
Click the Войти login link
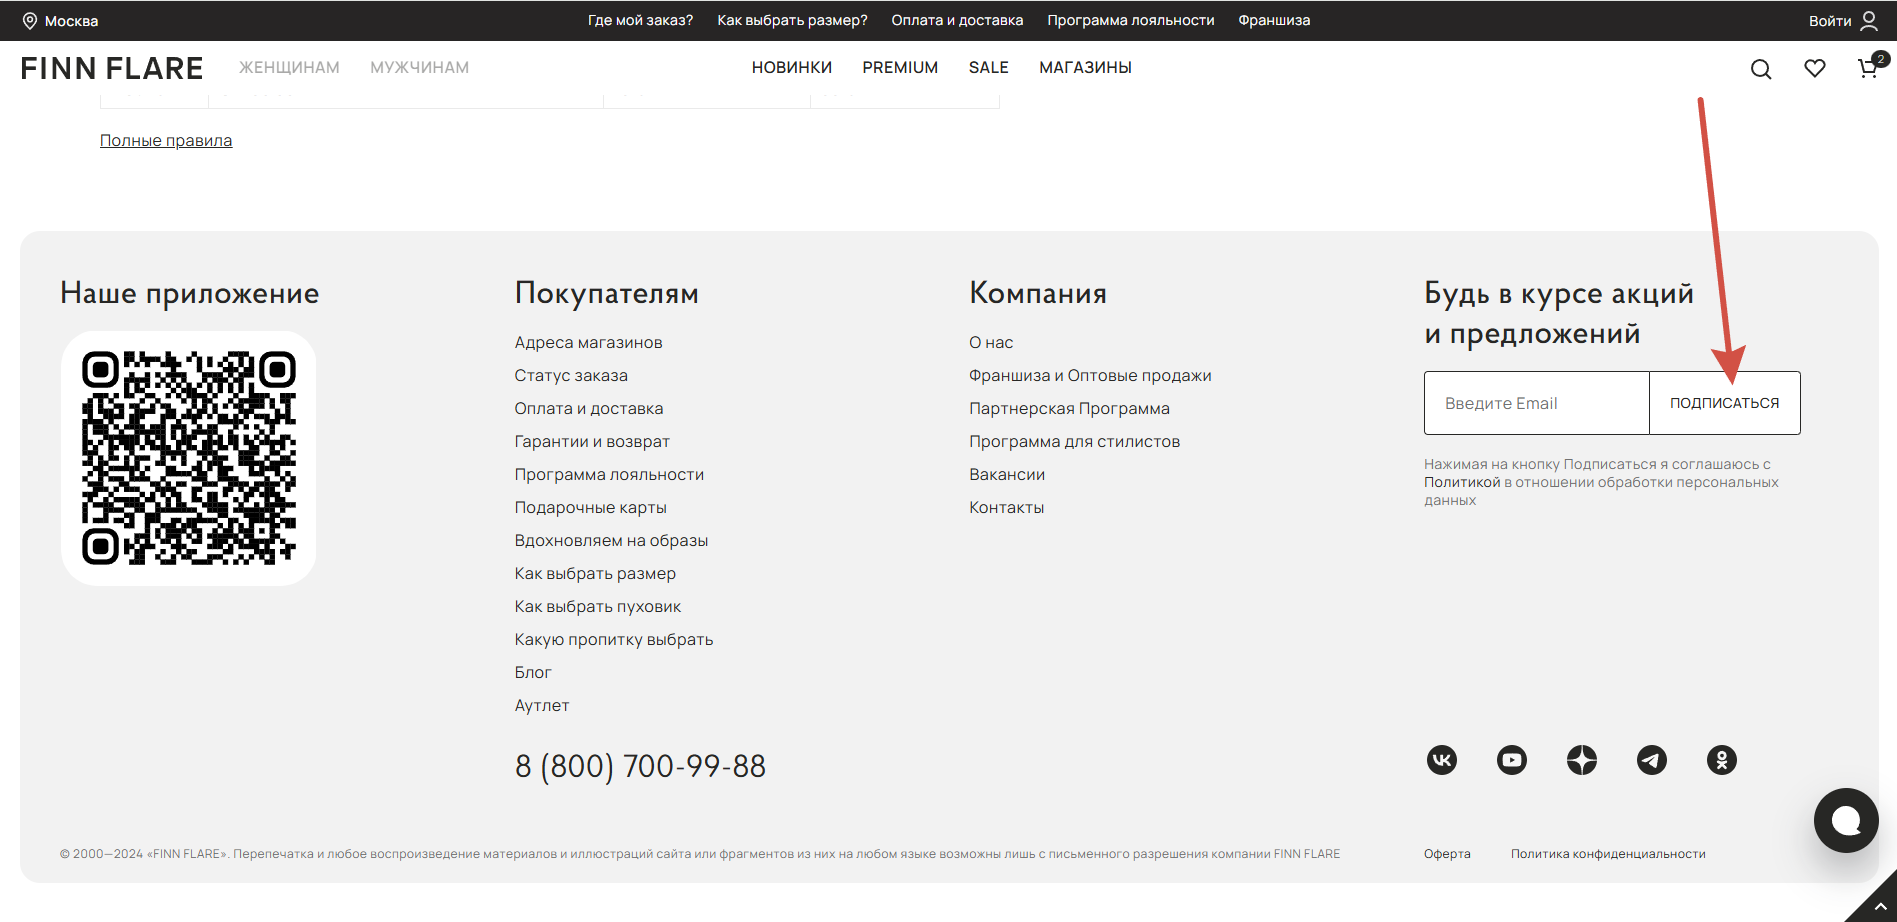pyautogui.click(x=1830, y=21)
